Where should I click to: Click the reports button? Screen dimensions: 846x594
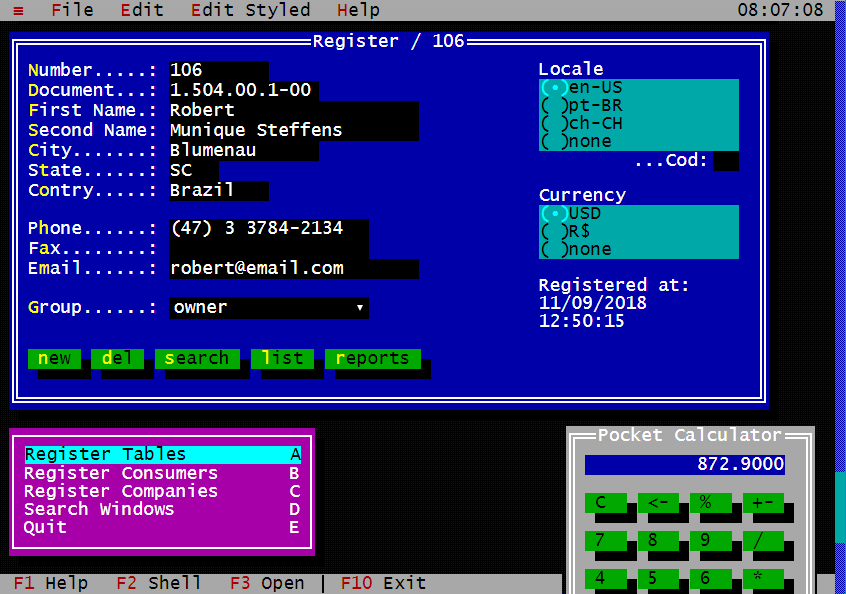pos(372,358)
